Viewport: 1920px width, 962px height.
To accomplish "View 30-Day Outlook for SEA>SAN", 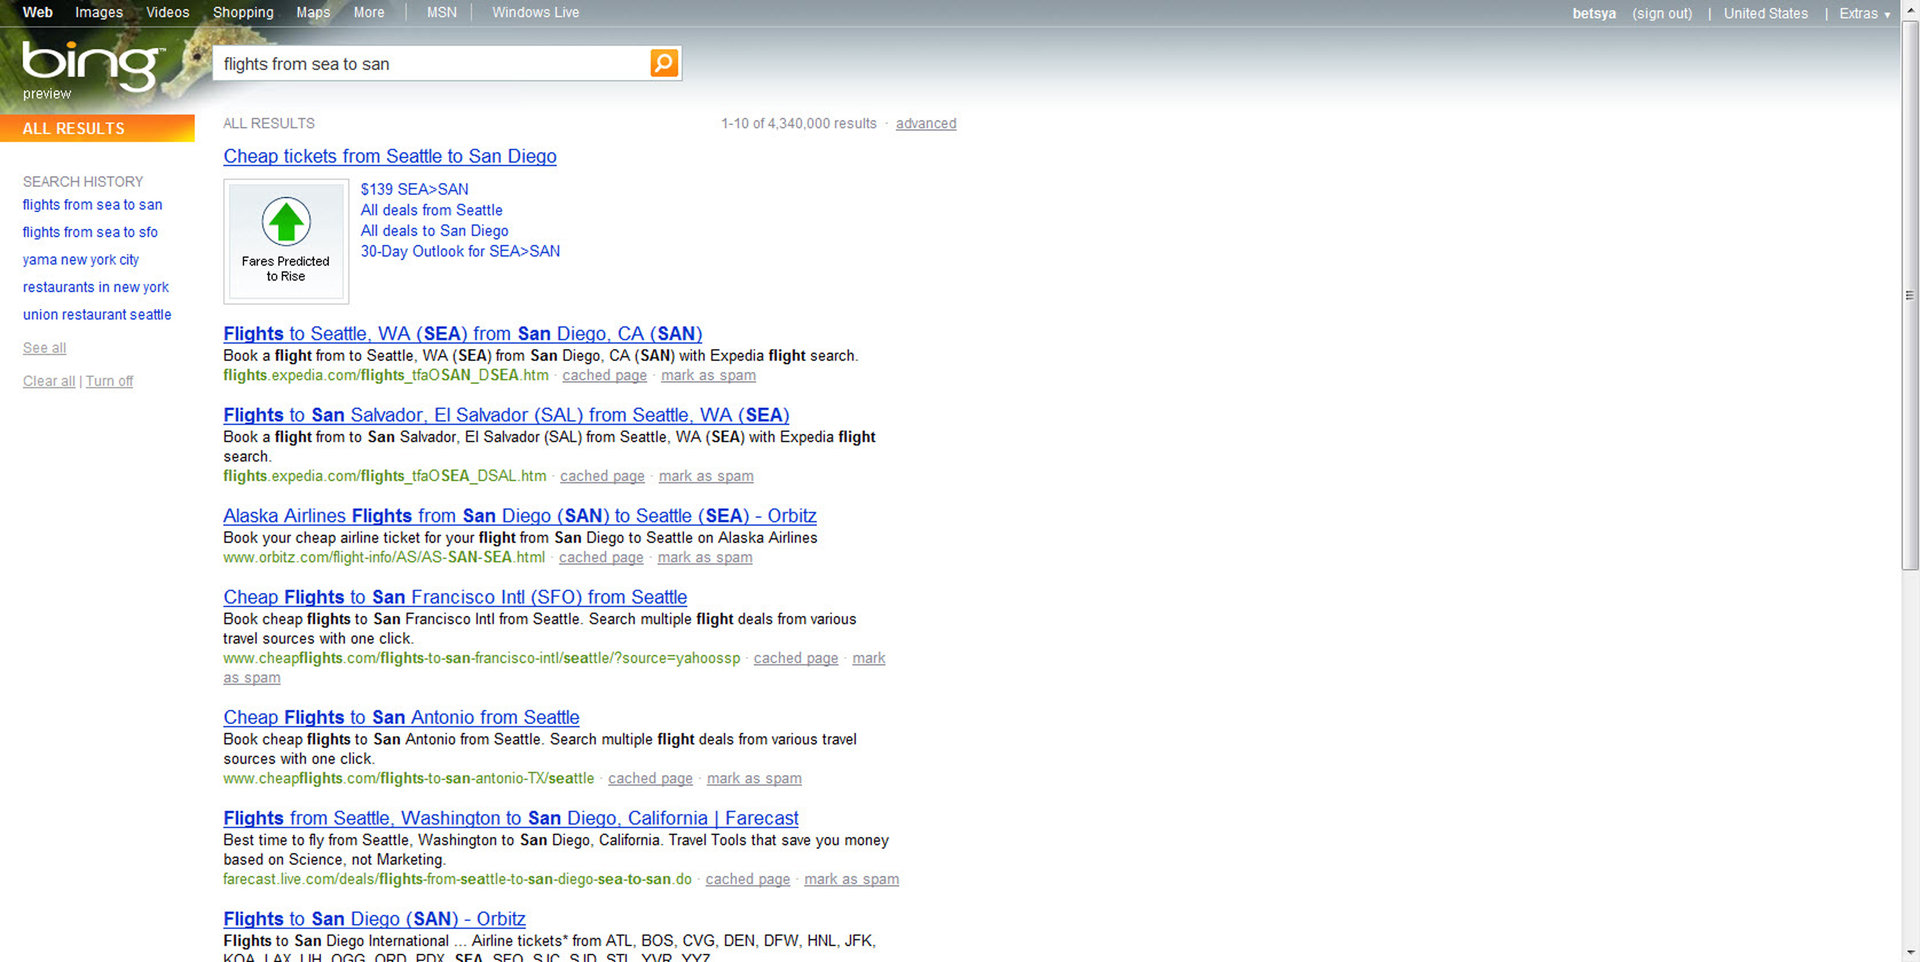I will tap(460, 251).
